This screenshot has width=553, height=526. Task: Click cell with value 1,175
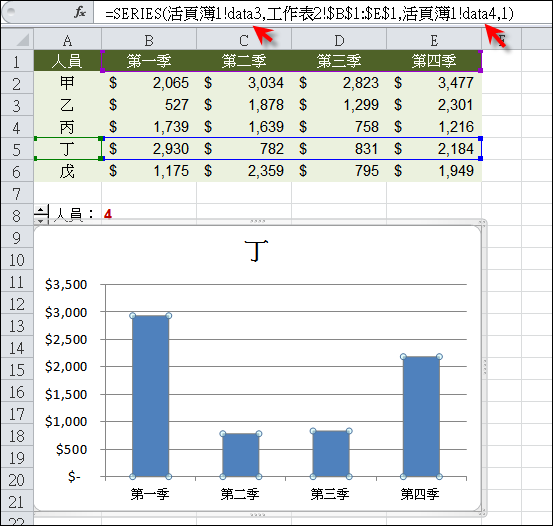click(149, 171)
